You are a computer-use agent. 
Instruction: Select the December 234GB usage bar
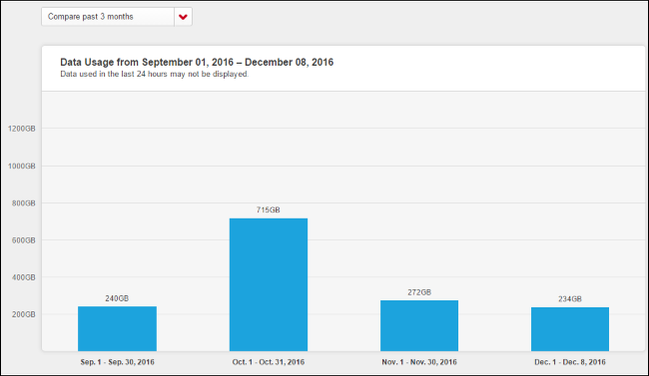click(x=570, y=329)
